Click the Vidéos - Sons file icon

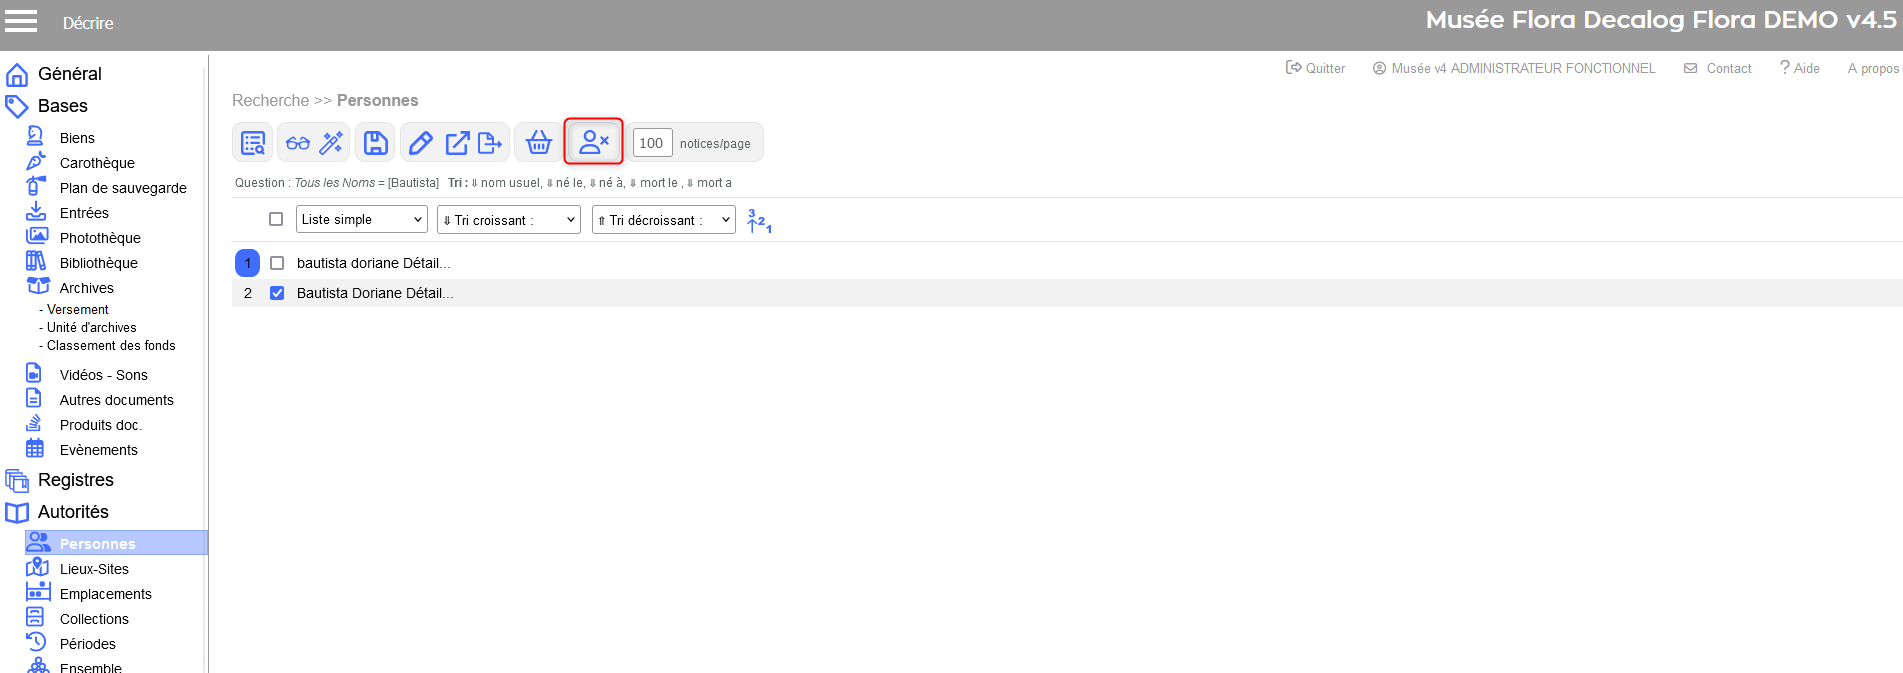tap(34, 373)
